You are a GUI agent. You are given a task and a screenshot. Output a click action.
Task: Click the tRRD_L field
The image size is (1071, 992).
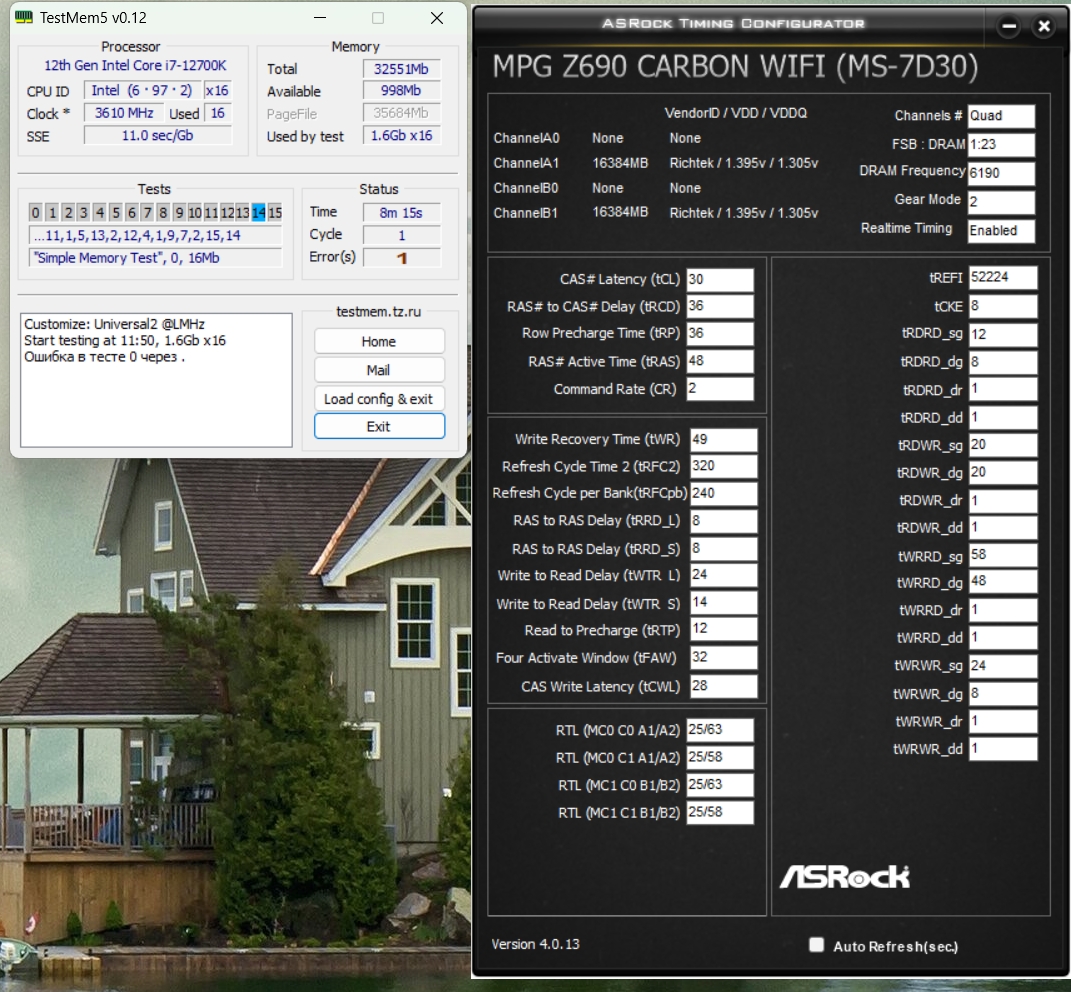coord(723,521)
